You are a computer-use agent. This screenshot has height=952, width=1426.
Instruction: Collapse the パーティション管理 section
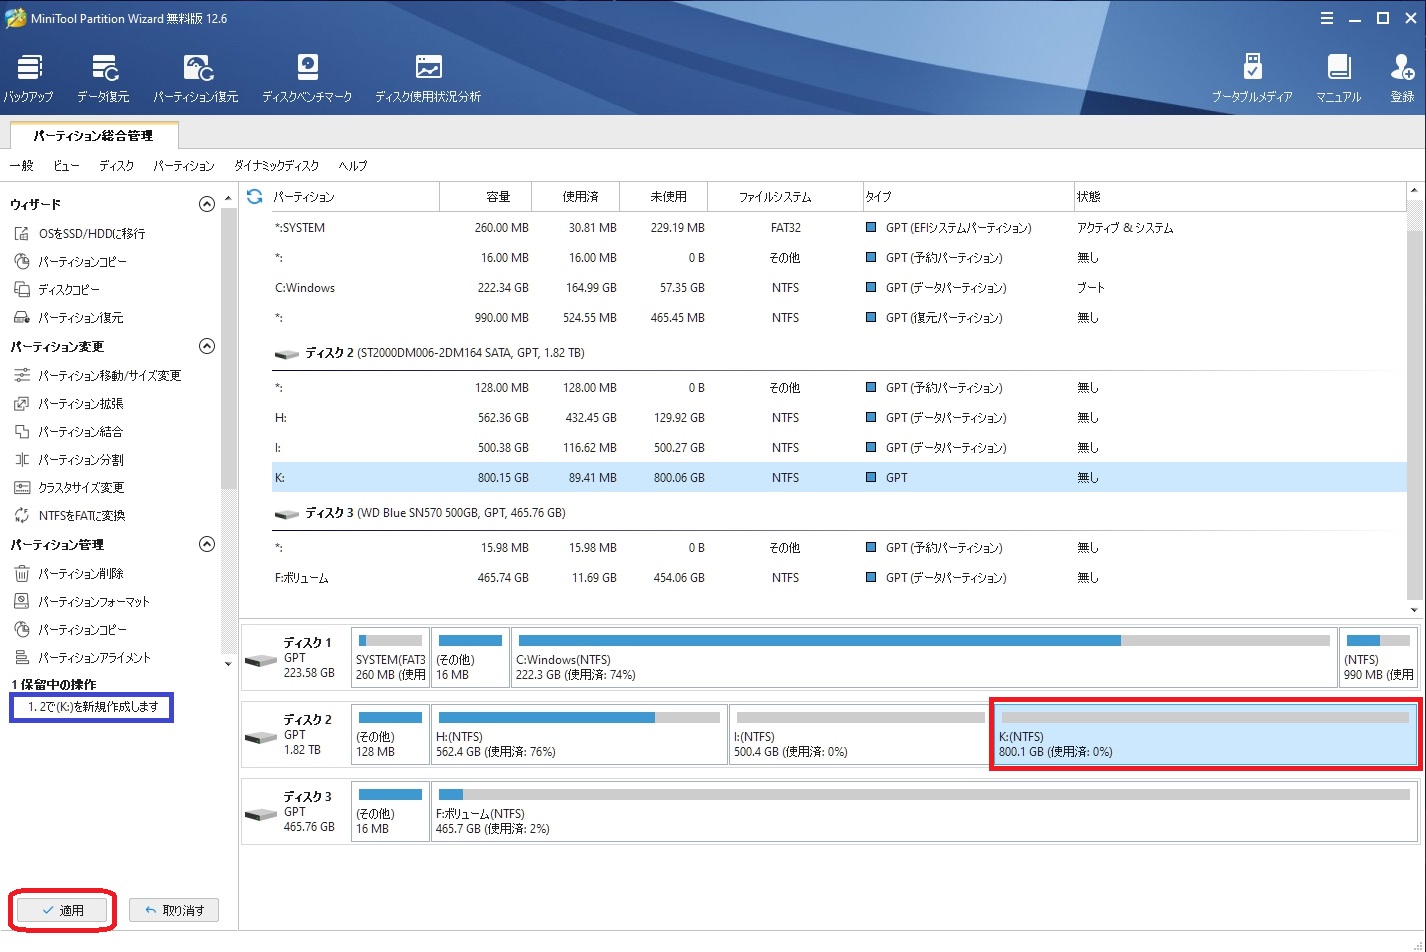pos(207,544)
